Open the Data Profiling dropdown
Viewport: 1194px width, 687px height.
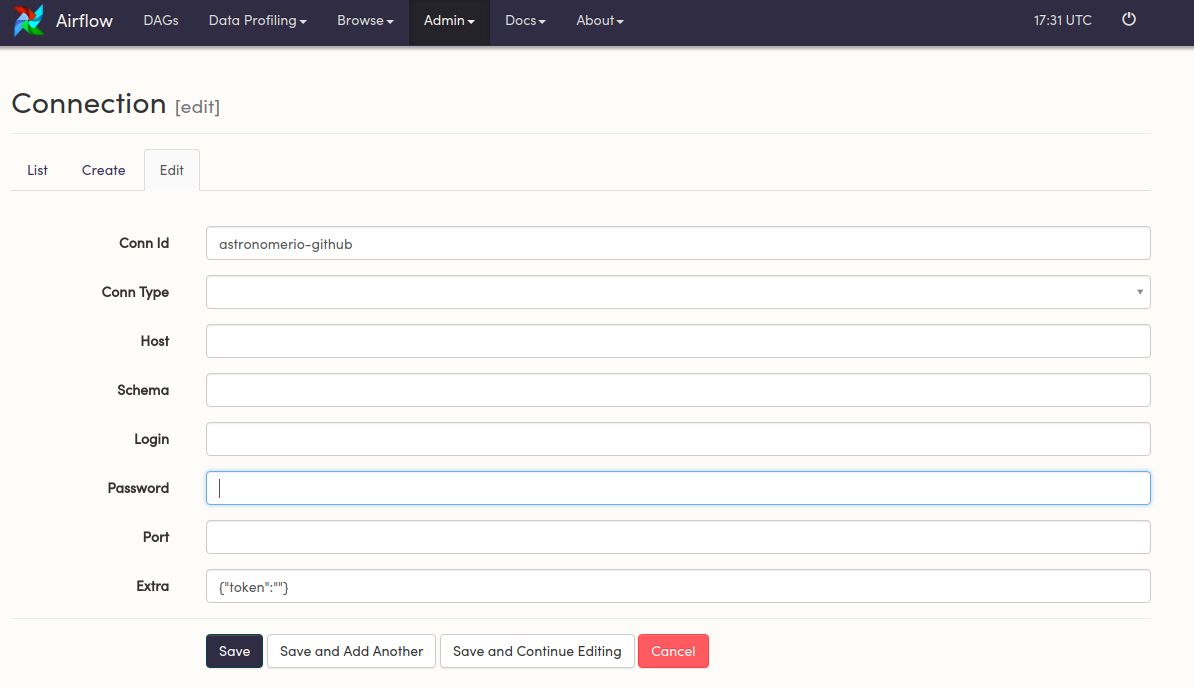click(x=256, y=20)
